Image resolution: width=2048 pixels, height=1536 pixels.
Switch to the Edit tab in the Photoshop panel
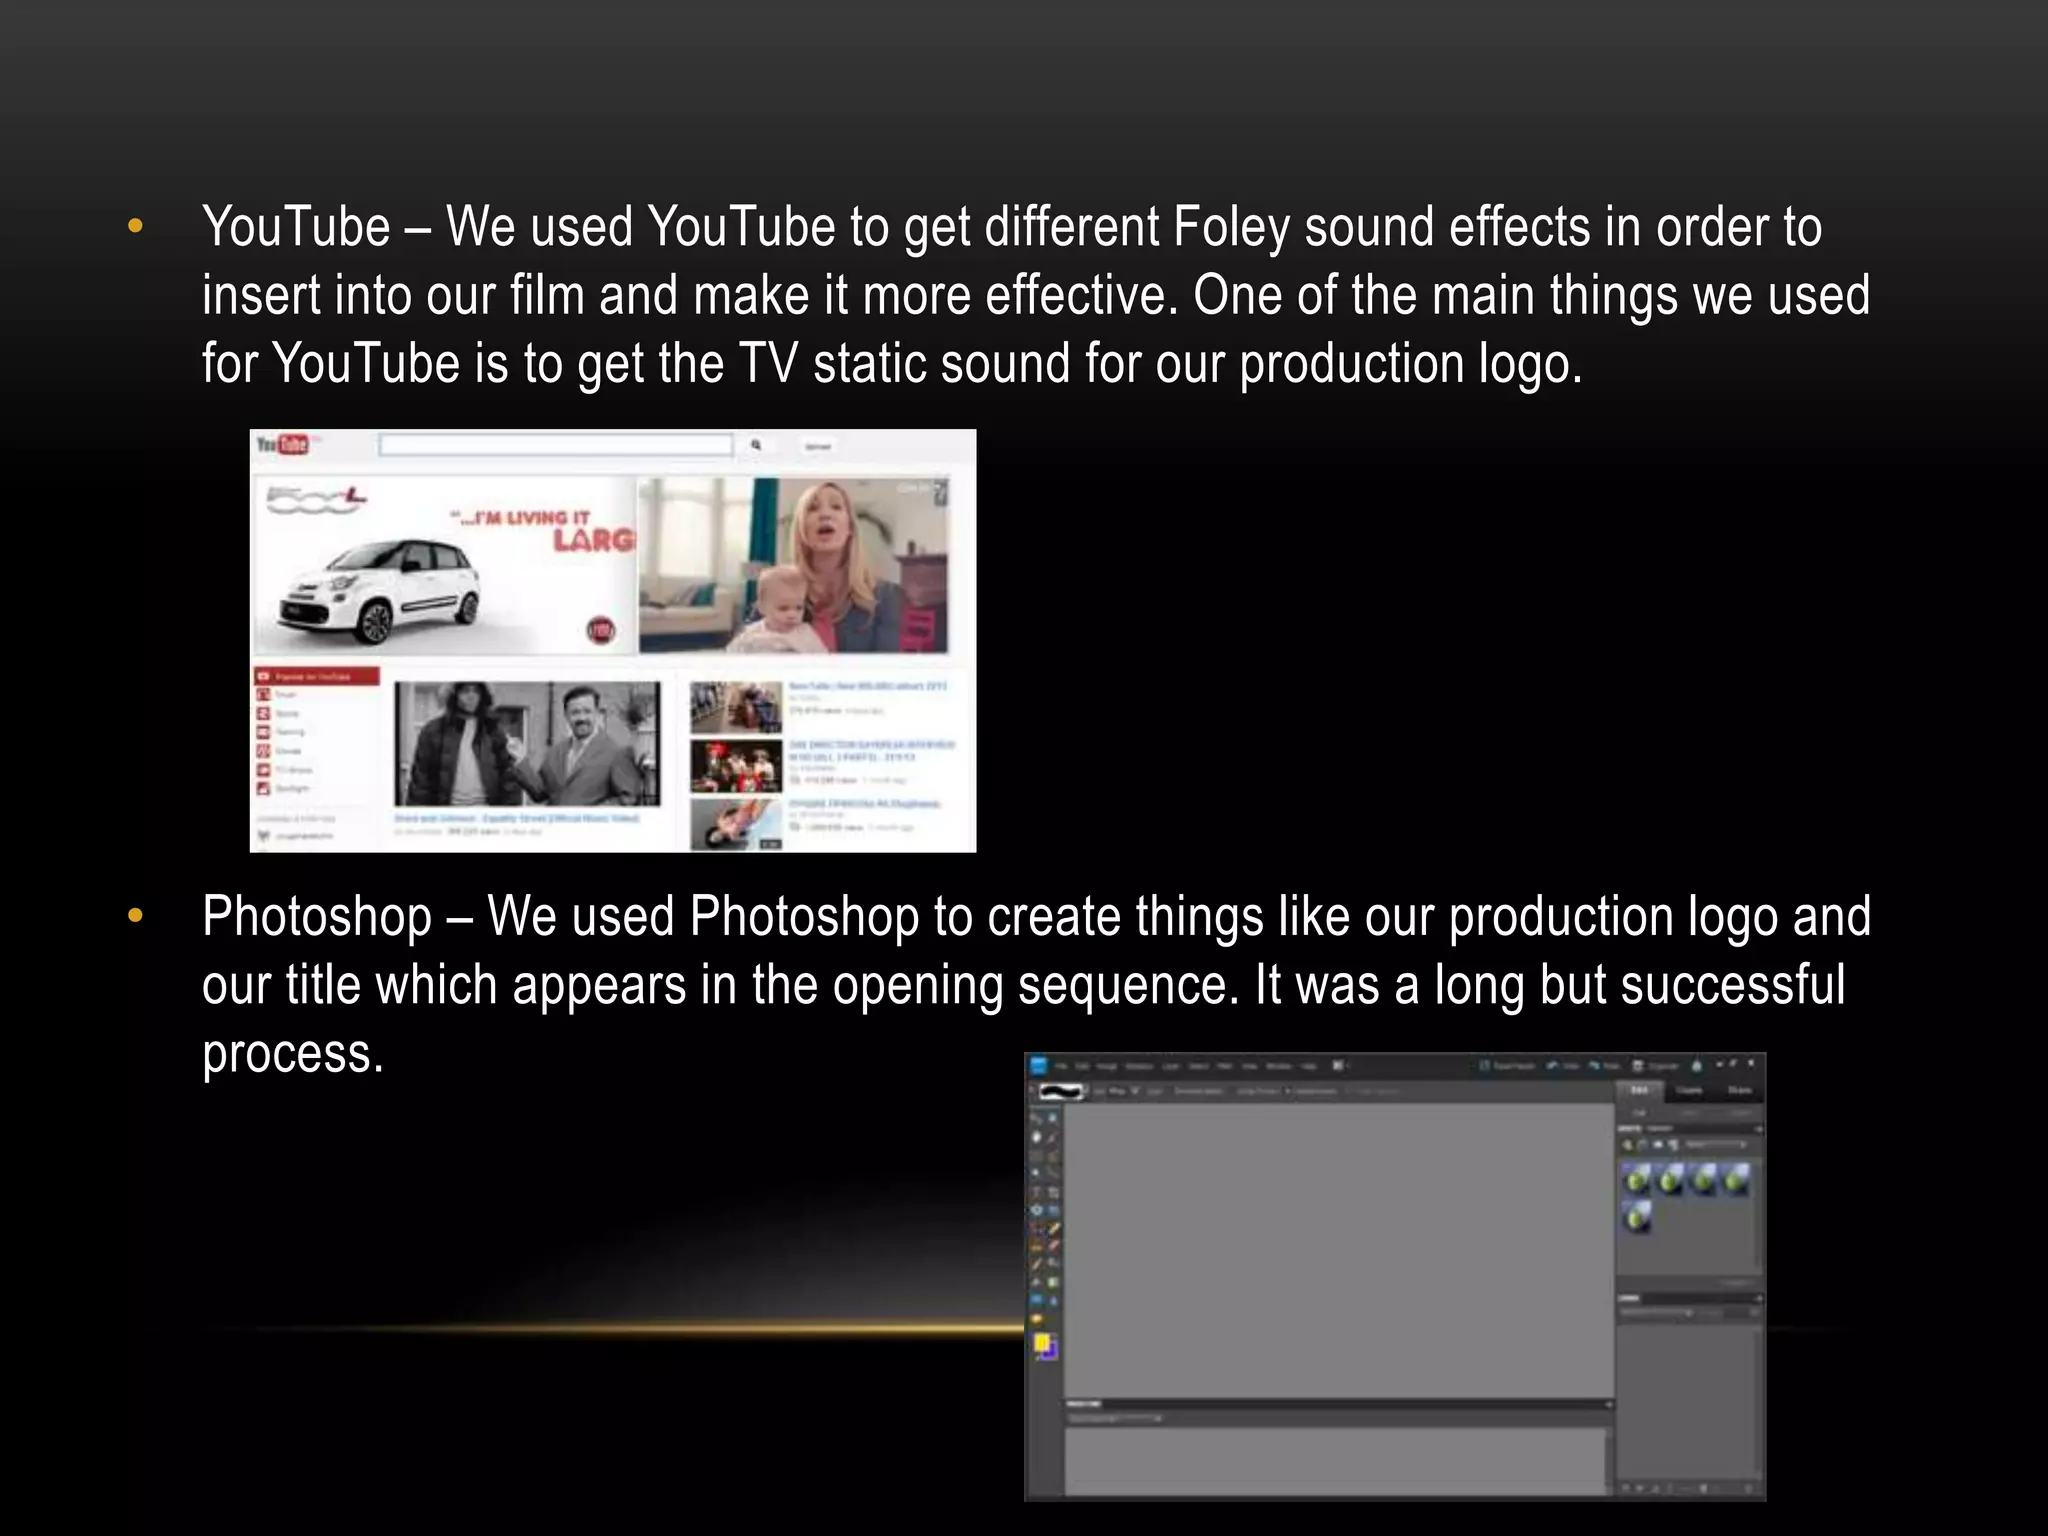(x=1640, y=1090)
